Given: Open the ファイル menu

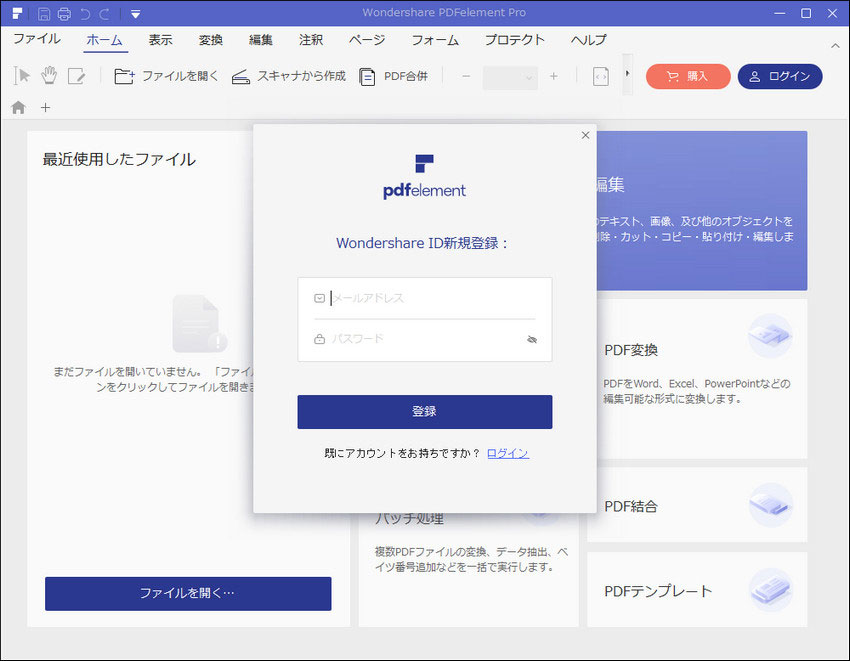Looking at the screenshot, I should pos(37,39).
